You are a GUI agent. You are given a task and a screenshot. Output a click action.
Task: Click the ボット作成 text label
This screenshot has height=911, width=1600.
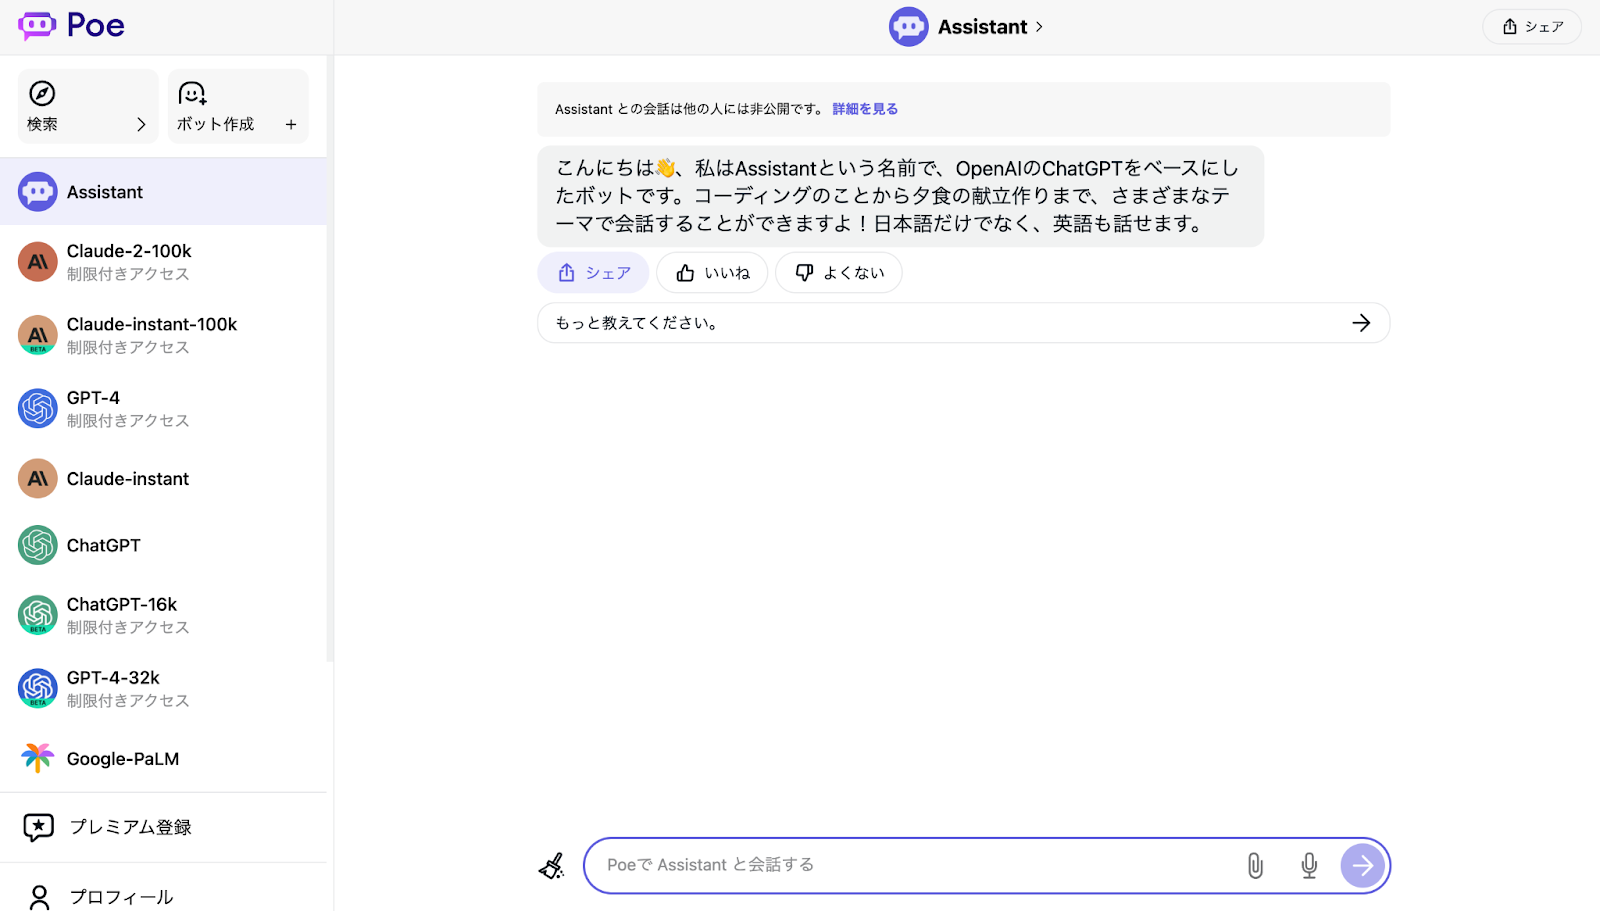[215, 124]
